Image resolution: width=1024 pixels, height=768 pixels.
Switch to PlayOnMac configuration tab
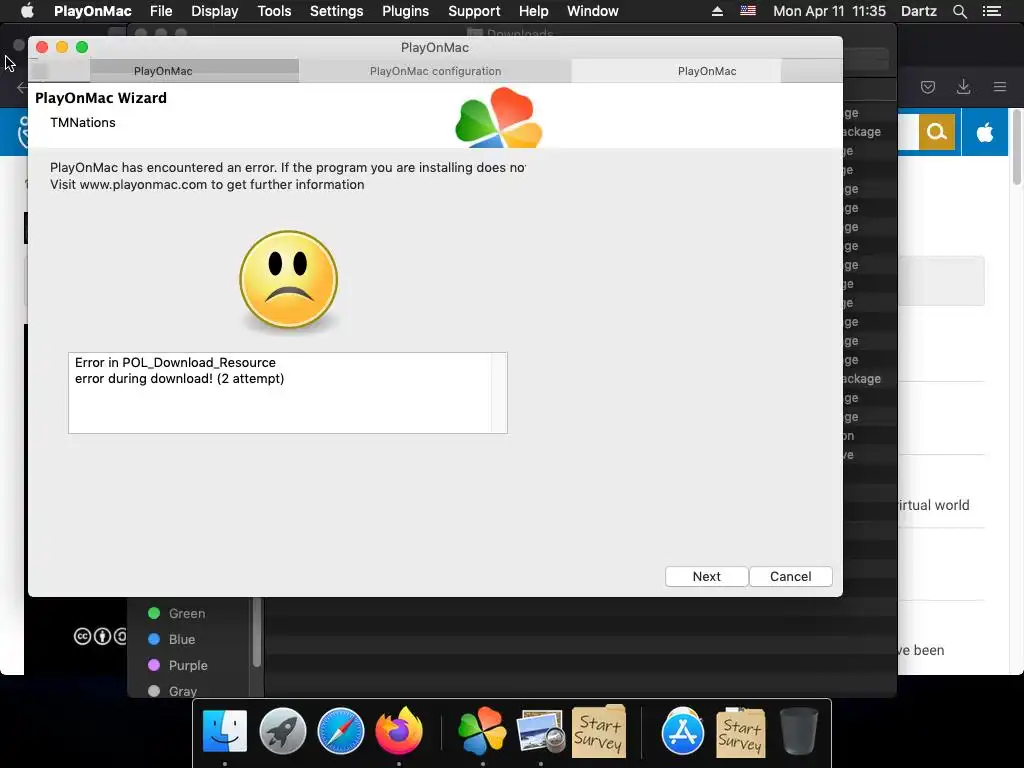tap(435, 71)
